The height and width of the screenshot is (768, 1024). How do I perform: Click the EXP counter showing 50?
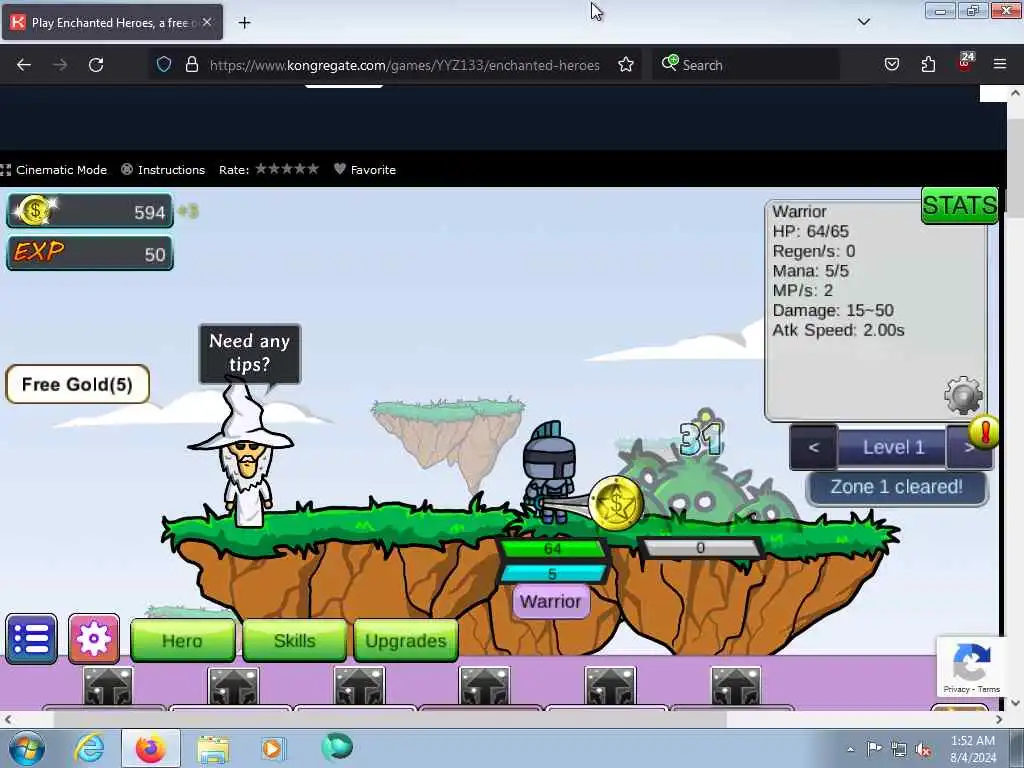(x=89, y=253)
